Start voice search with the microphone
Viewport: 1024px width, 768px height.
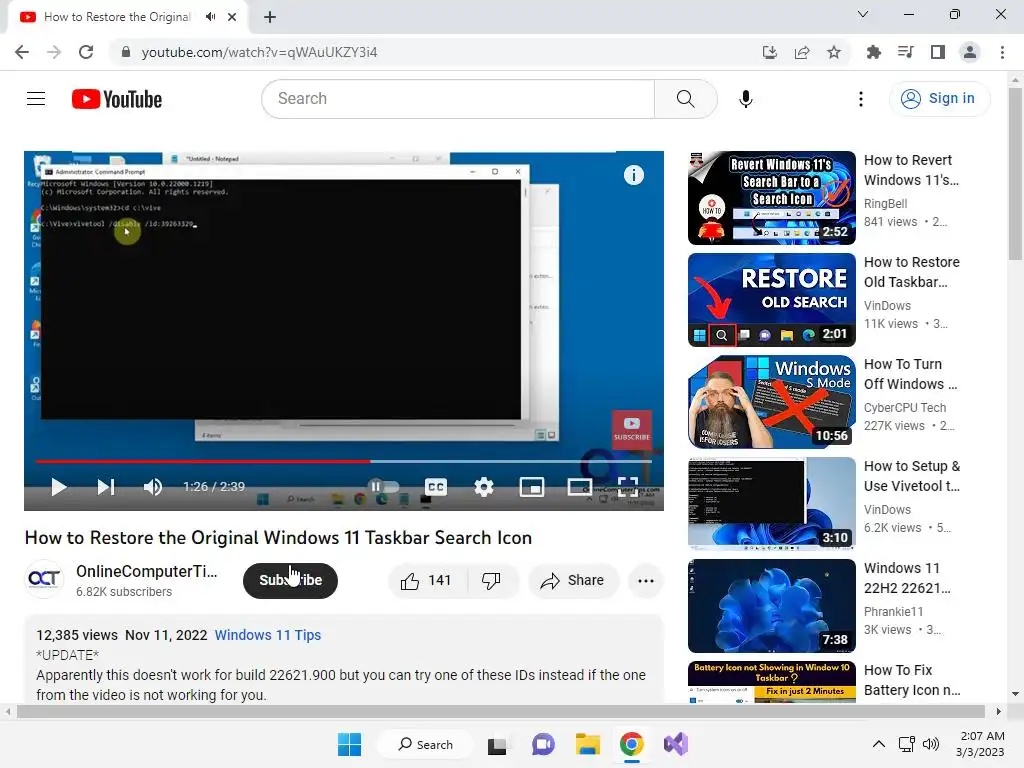[745, 99]
